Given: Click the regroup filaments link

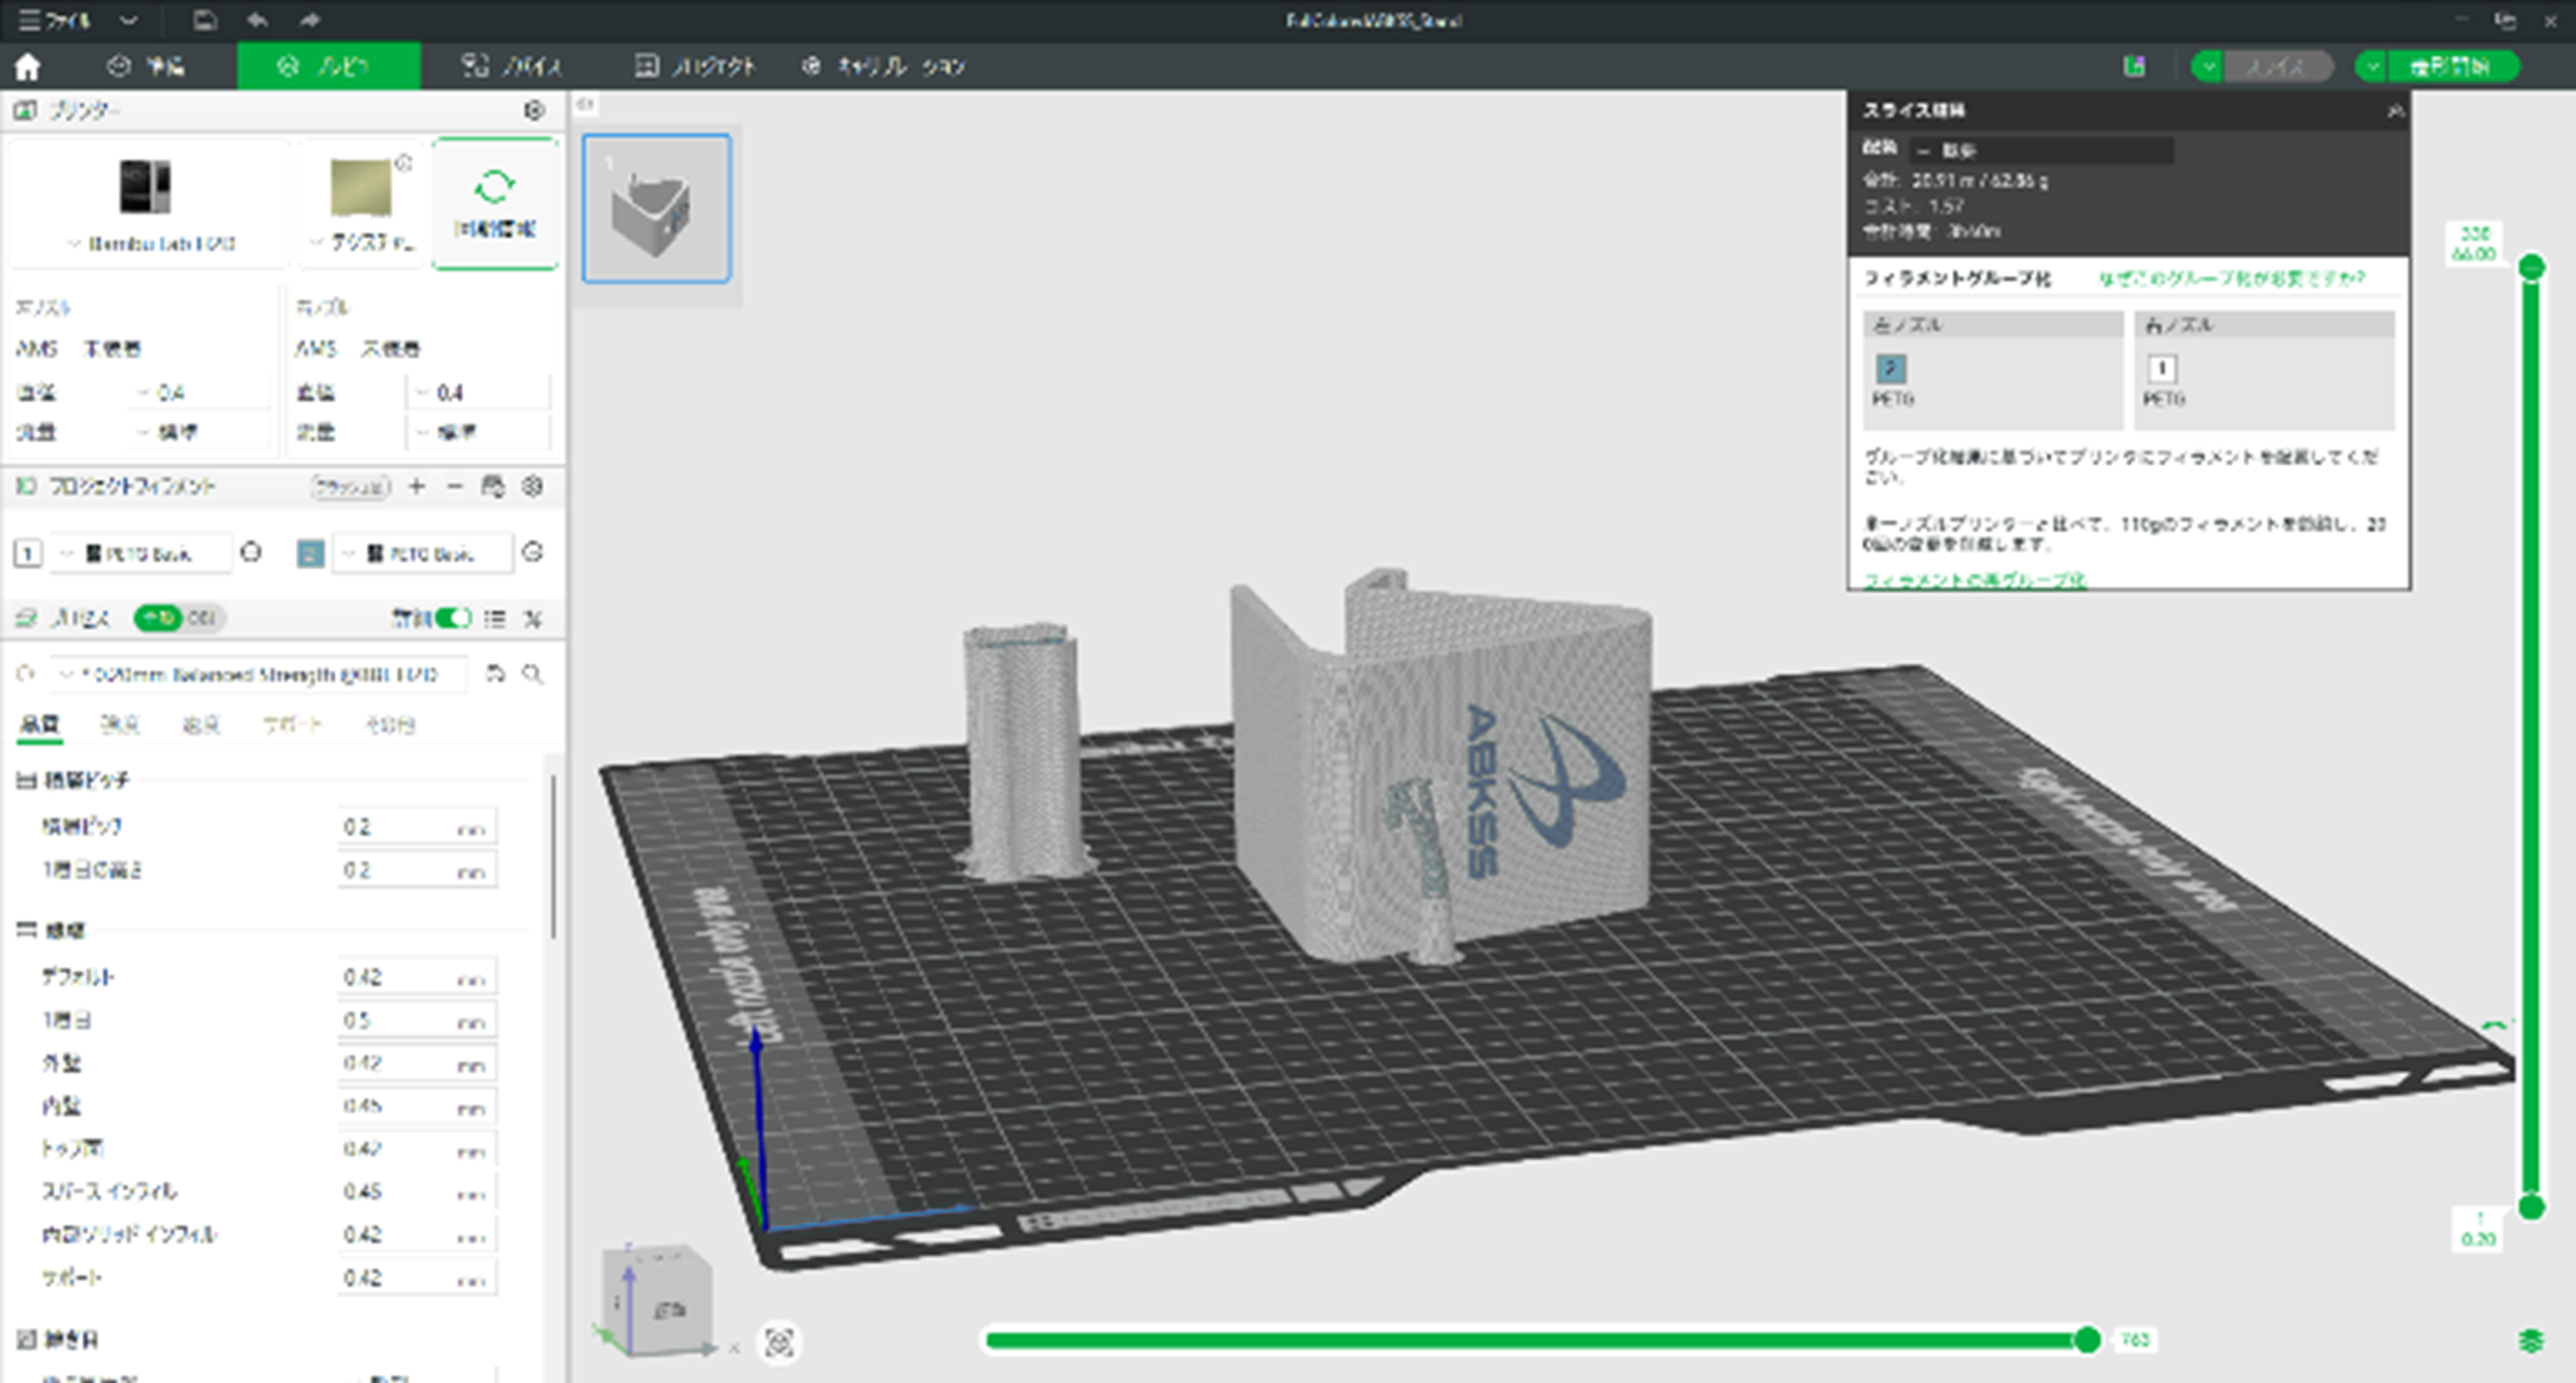Looking at the screenshot, I should tap(1974, 579).
